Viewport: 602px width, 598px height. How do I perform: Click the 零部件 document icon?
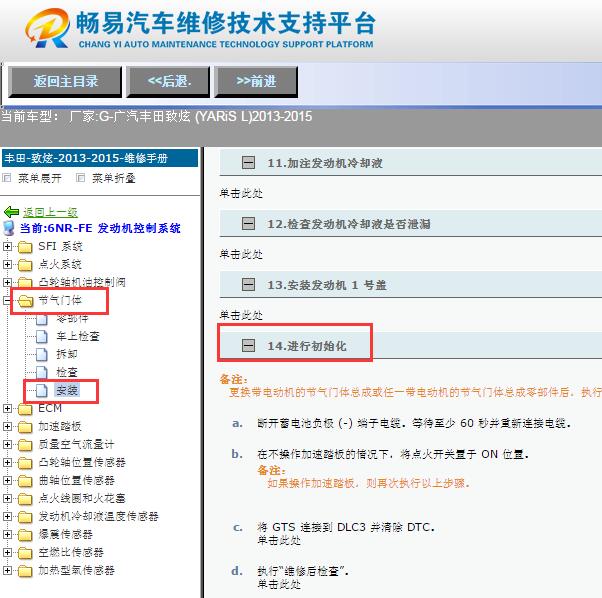41,319
